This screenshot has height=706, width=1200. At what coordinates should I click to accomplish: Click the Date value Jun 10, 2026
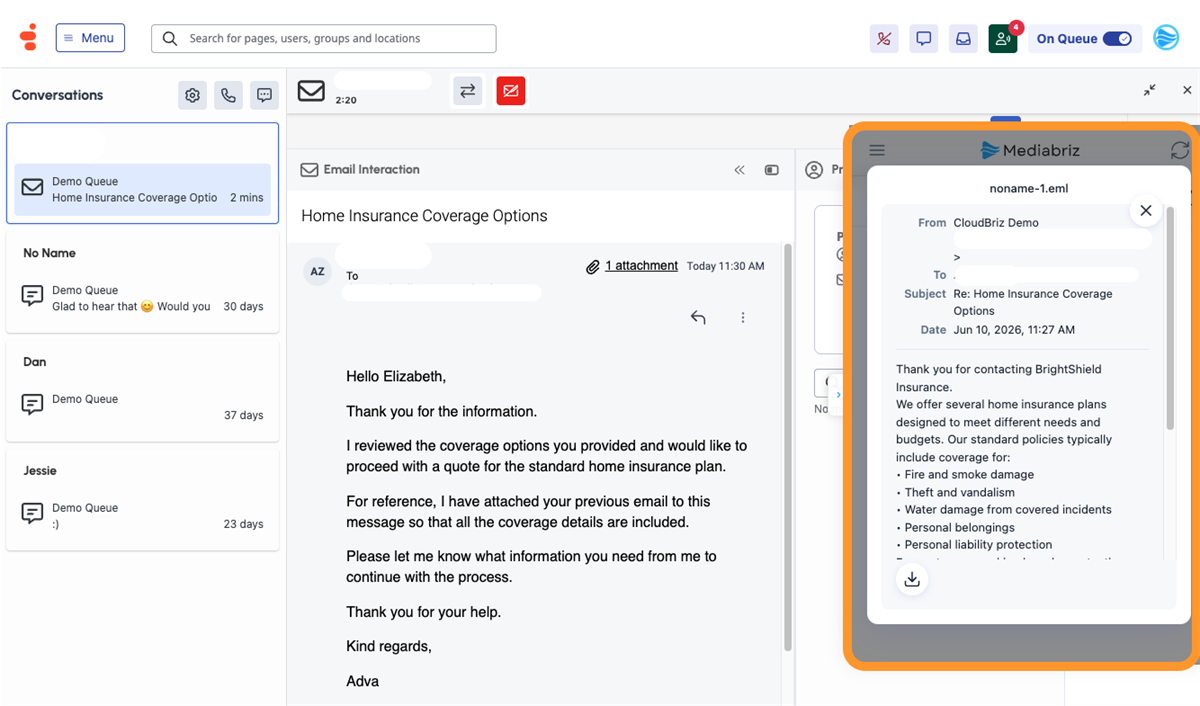1014,330
